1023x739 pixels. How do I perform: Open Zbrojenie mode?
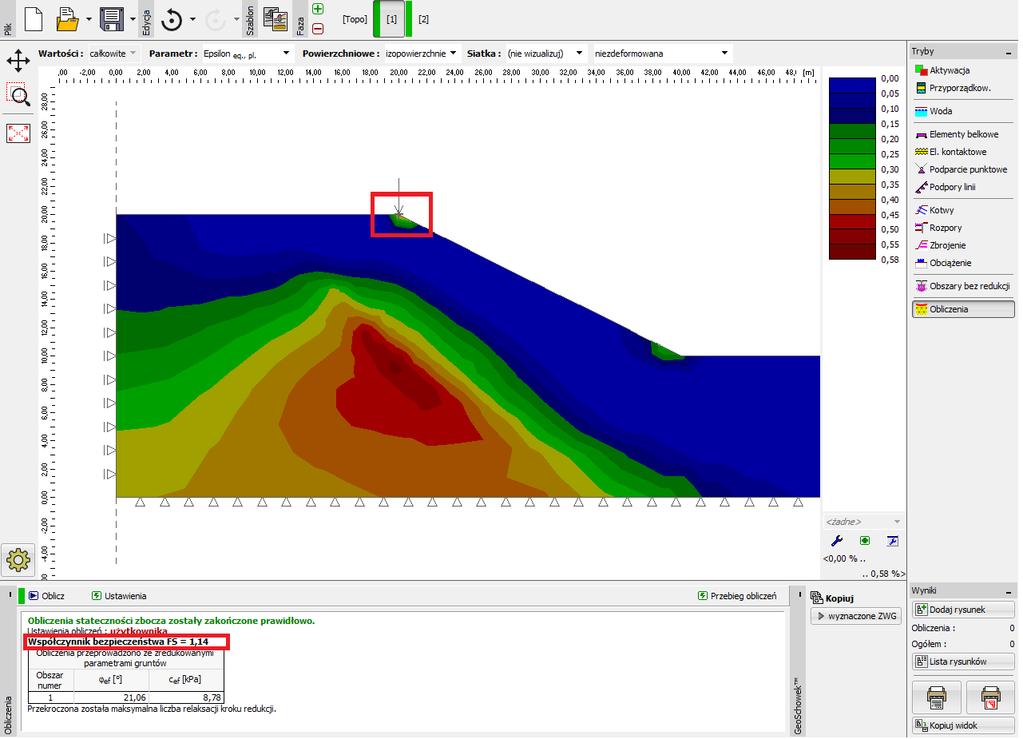pyautogui.click(x=963, y=245)
